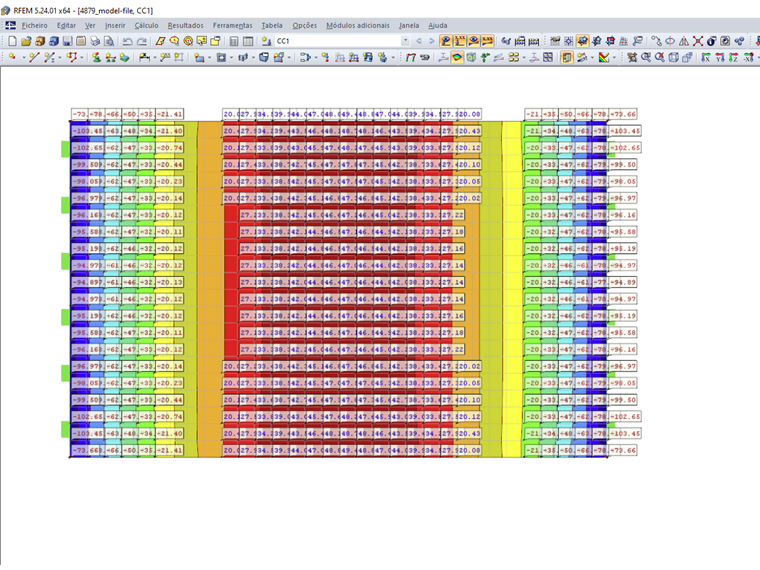The image size is (760, 570).
Task: Create a new model file
Action: tap(13, 41)
